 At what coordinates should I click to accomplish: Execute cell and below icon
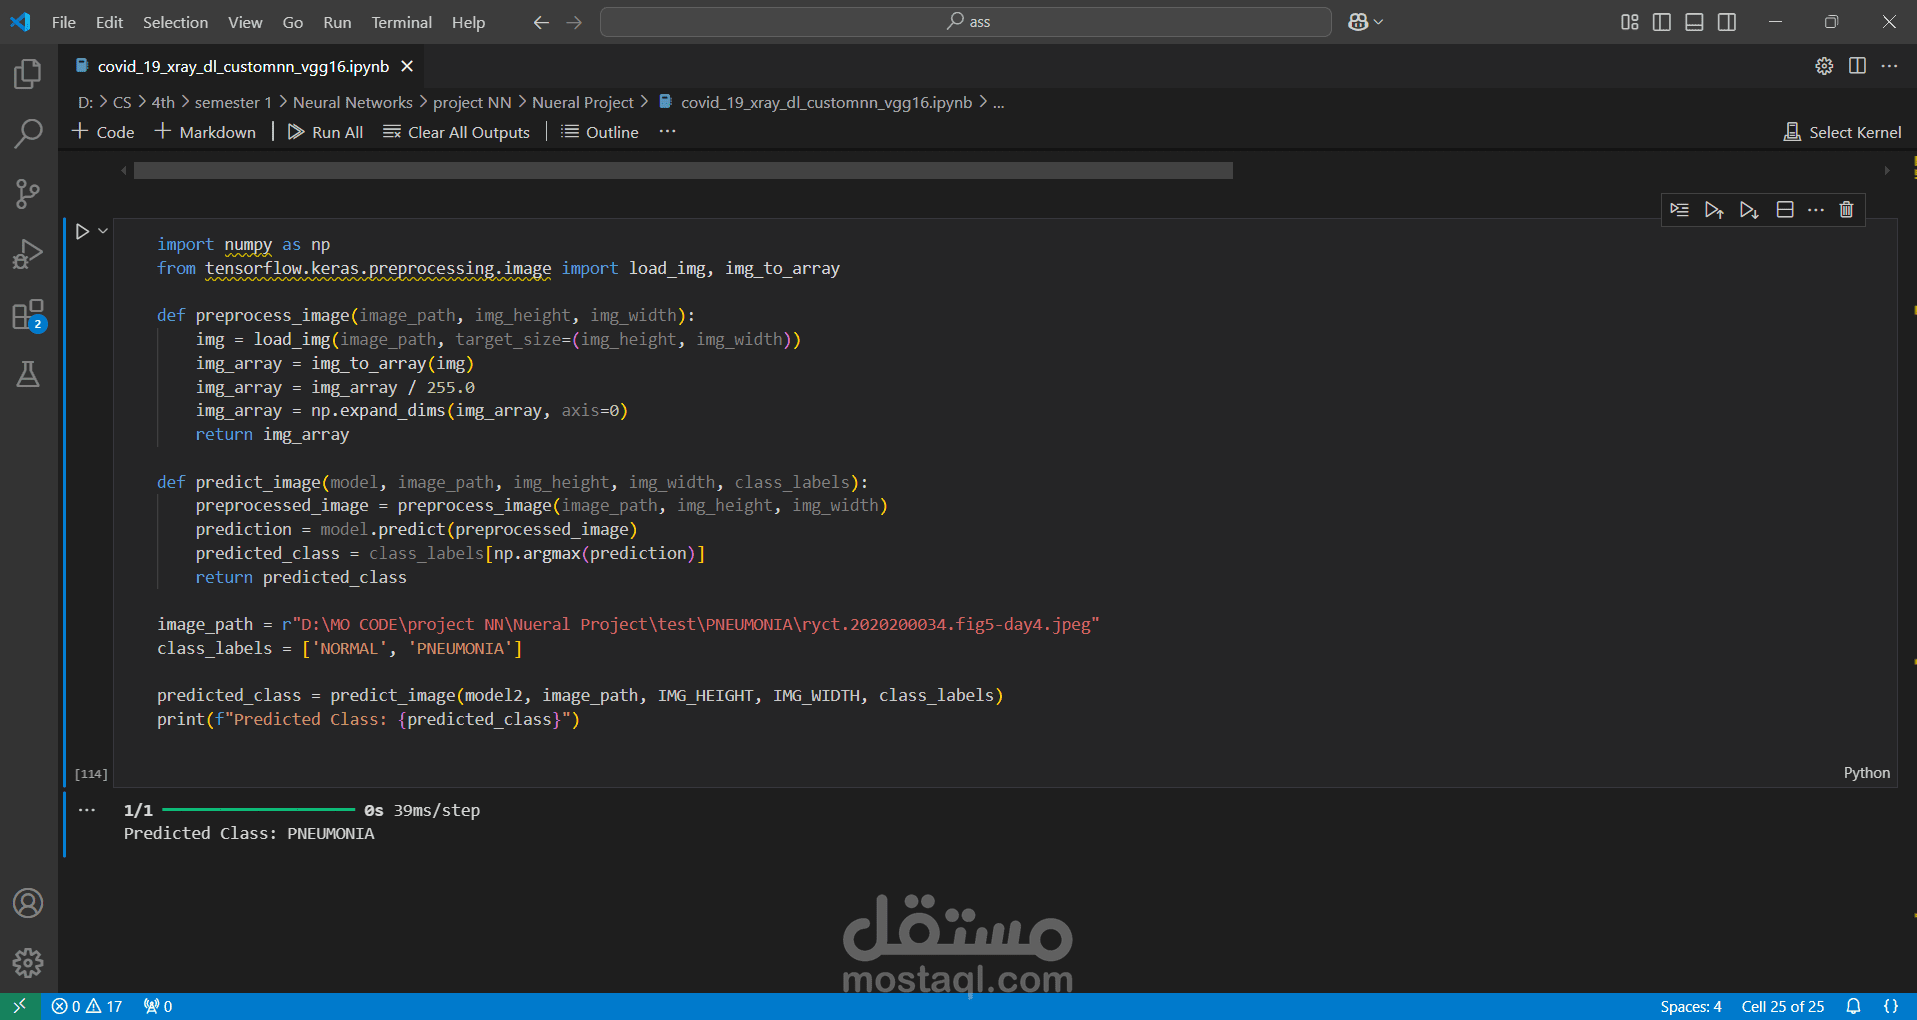1748,210
